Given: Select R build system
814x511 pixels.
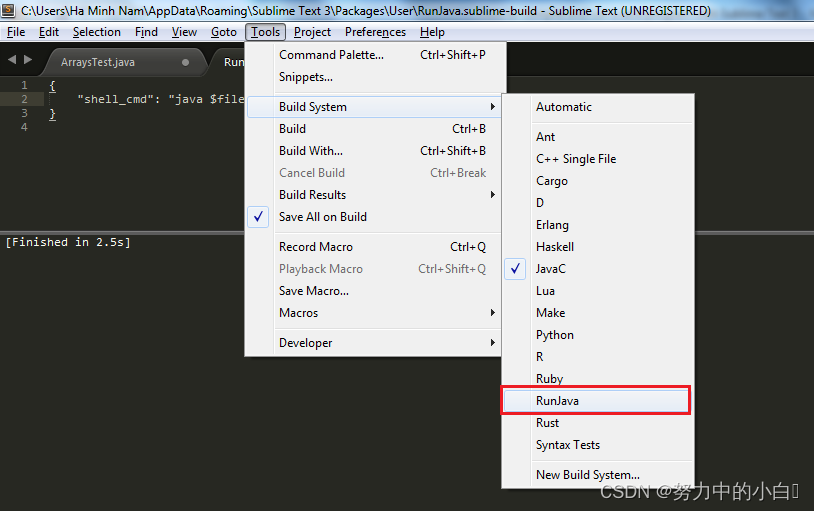Looking at the screenshot, I should click(598, 357).
